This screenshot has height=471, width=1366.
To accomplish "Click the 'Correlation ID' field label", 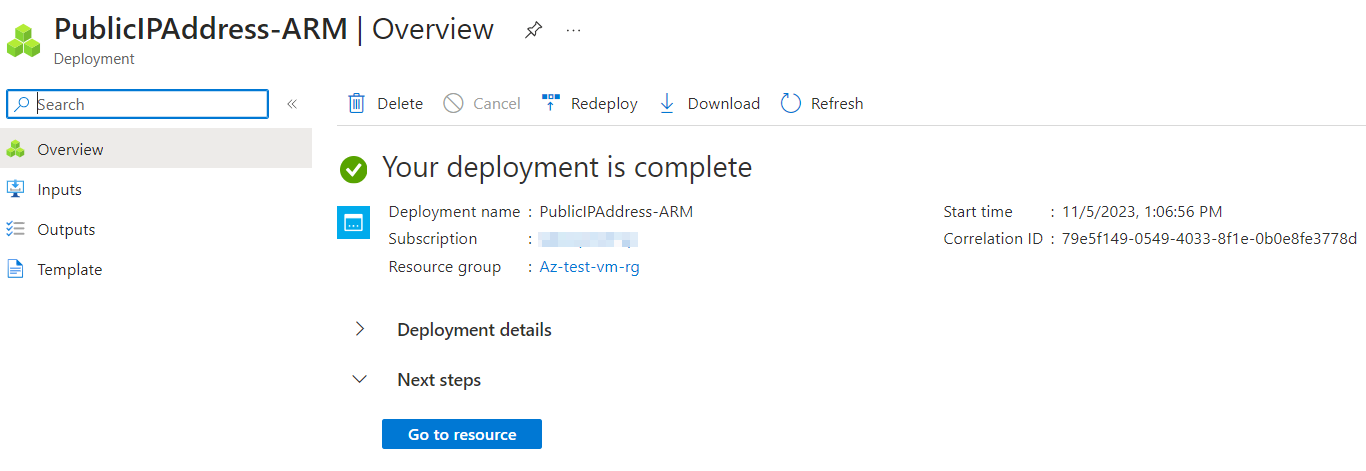I will 993,238.
